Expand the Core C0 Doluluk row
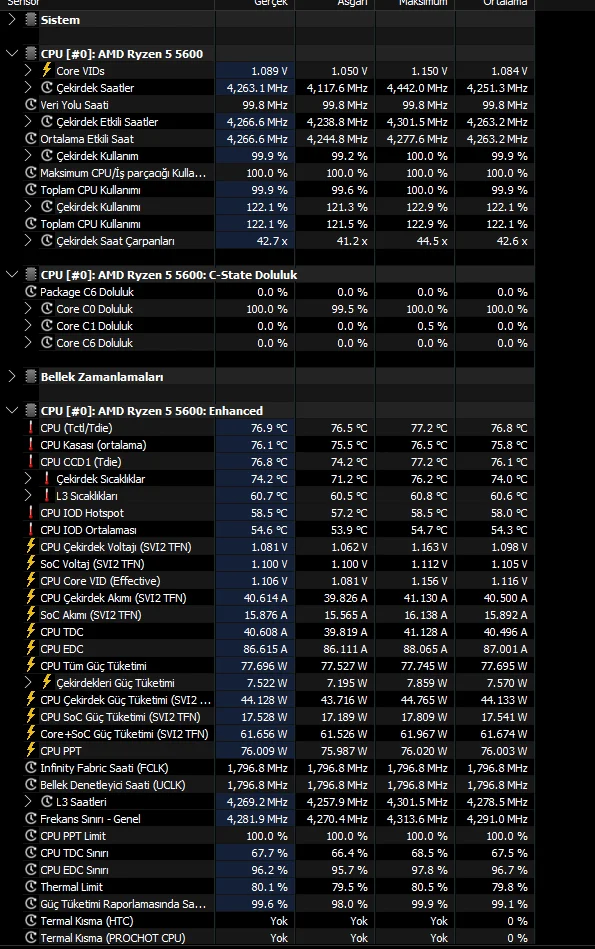 click(x=28, y=309)
